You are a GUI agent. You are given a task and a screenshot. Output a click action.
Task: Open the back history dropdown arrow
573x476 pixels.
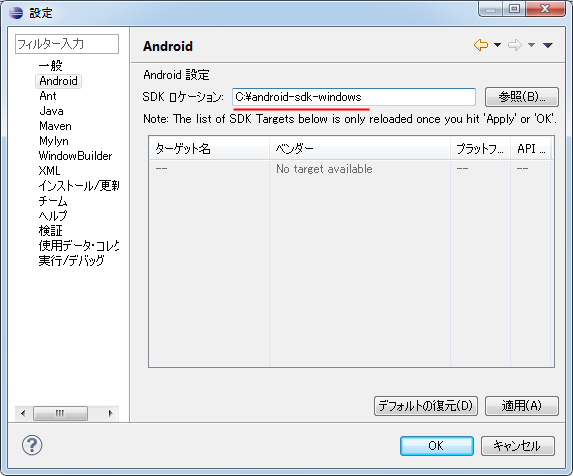tap(497, 45)
